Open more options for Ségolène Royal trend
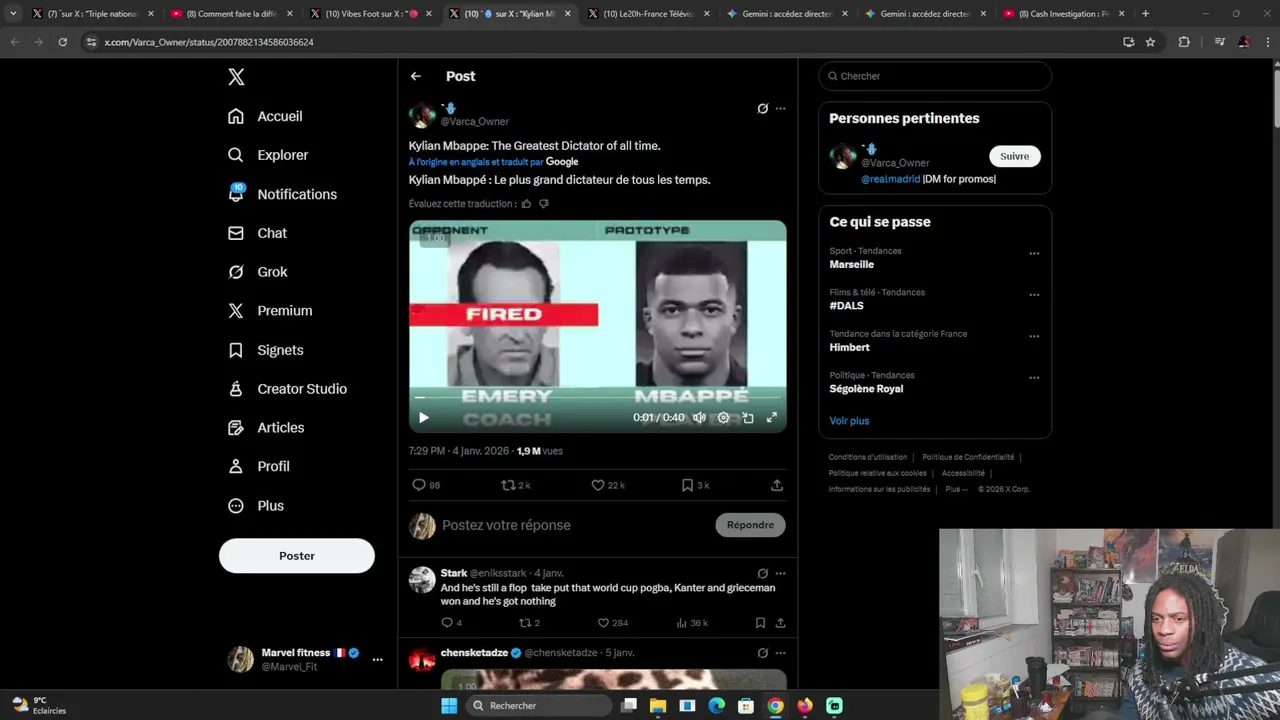Image resolution: width=1280 pixels, height=720 pixels. 1034,378
